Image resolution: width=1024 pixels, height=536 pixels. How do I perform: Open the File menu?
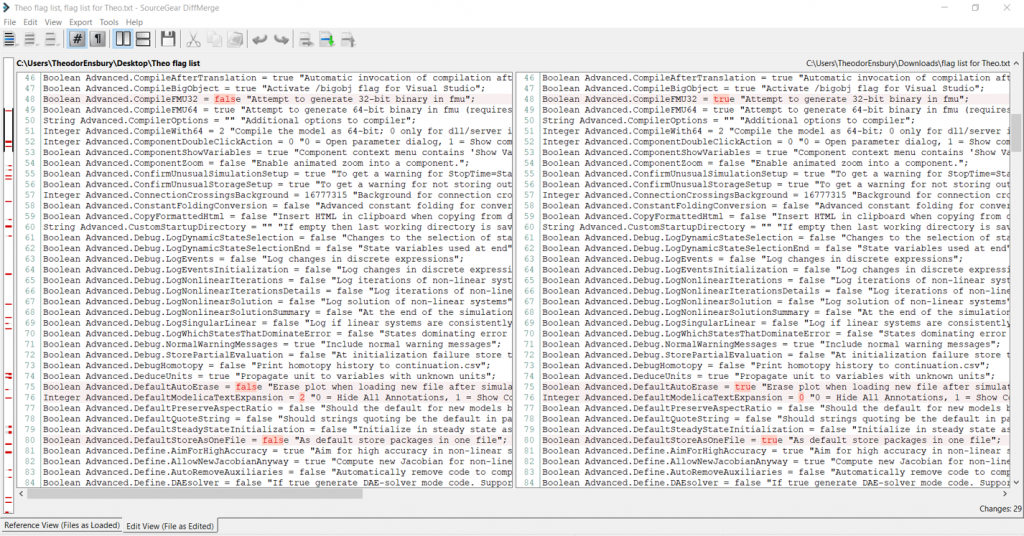point(10,22)
